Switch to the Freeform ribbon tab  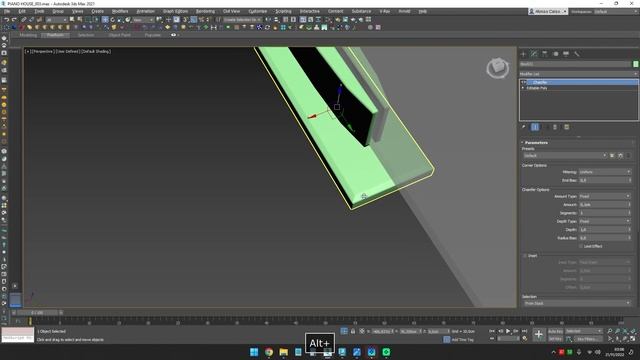pos(56,35)
